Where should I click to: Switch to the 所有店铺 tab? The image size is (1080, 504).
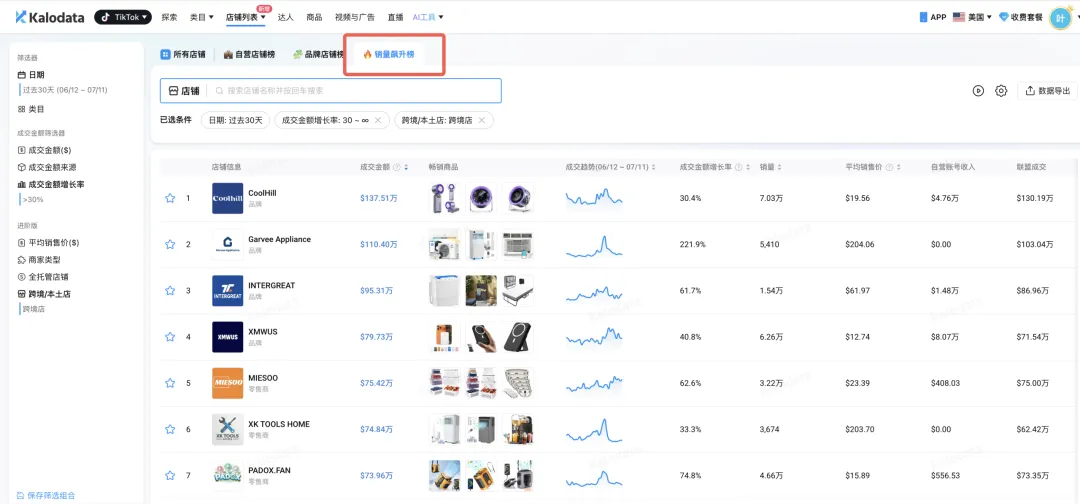[183, 54]
